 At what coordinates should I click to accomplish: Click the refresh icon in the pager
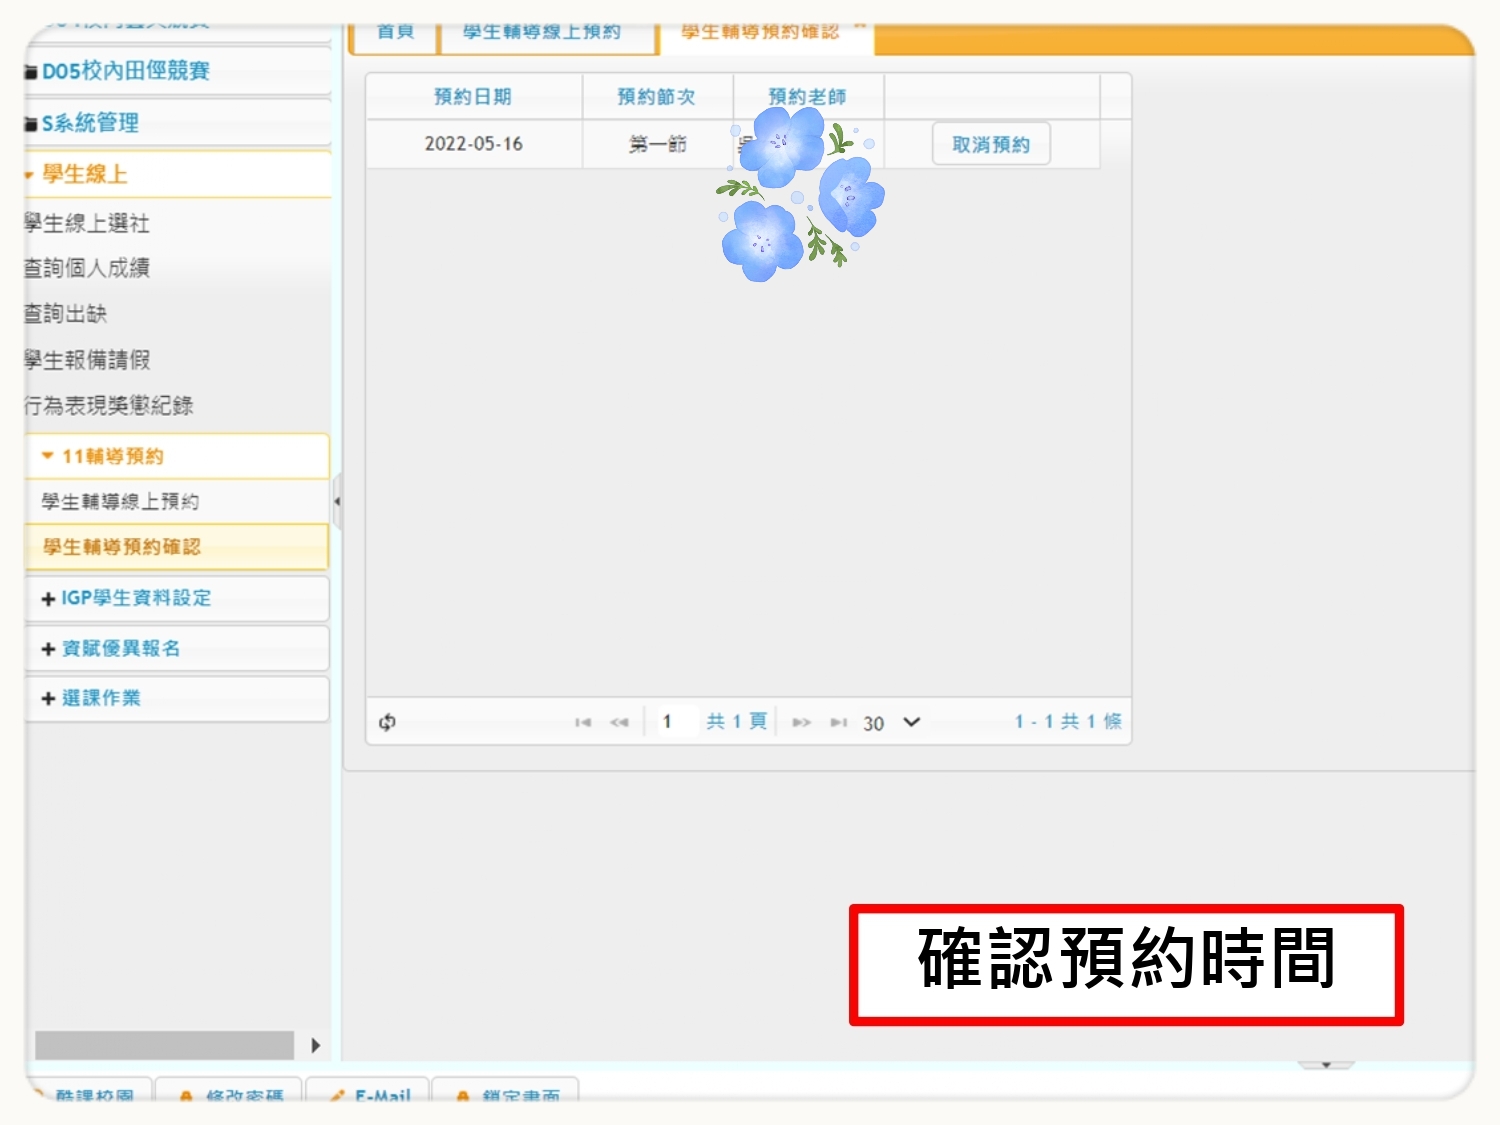(x=387, y=722)
